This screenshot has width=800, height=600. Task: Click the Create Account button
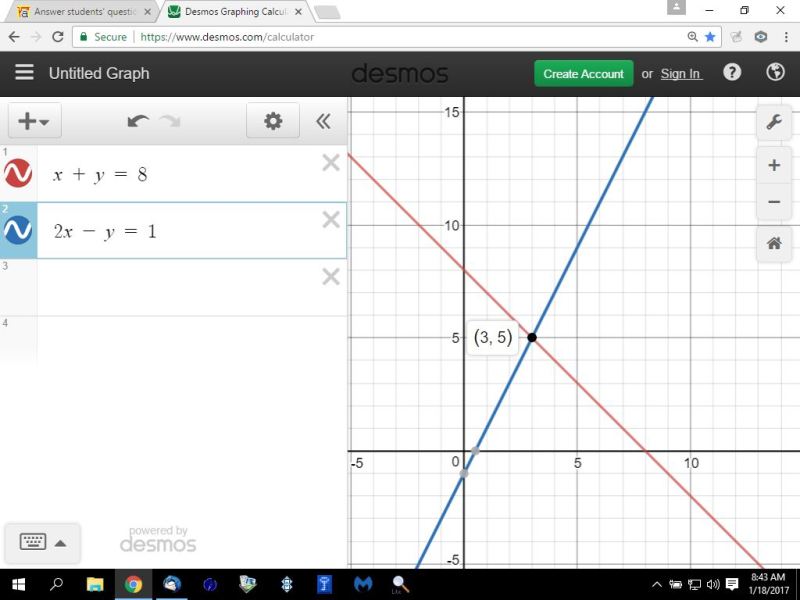point(584,74)
